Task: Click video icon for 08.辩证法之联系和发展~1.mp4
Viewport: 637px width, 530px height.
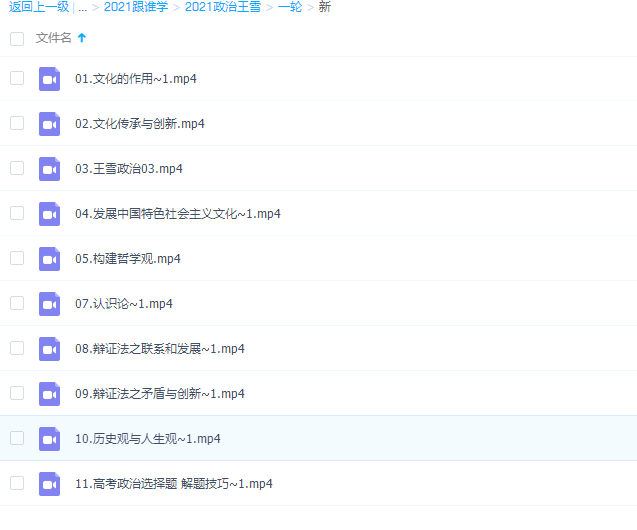Action: coord(49,349)
